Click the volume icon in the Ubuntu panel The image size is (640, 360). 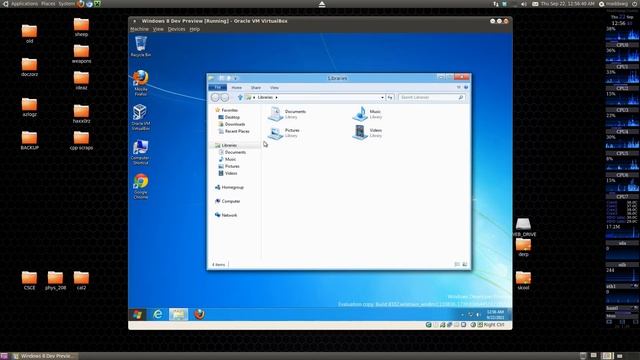pos(524,4)
